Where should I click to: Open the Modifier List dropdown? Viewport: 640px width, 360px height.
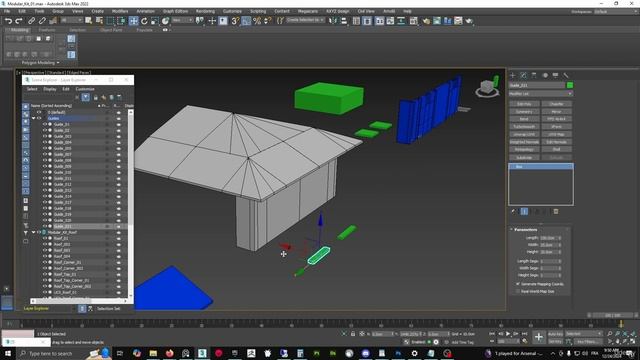540,94
